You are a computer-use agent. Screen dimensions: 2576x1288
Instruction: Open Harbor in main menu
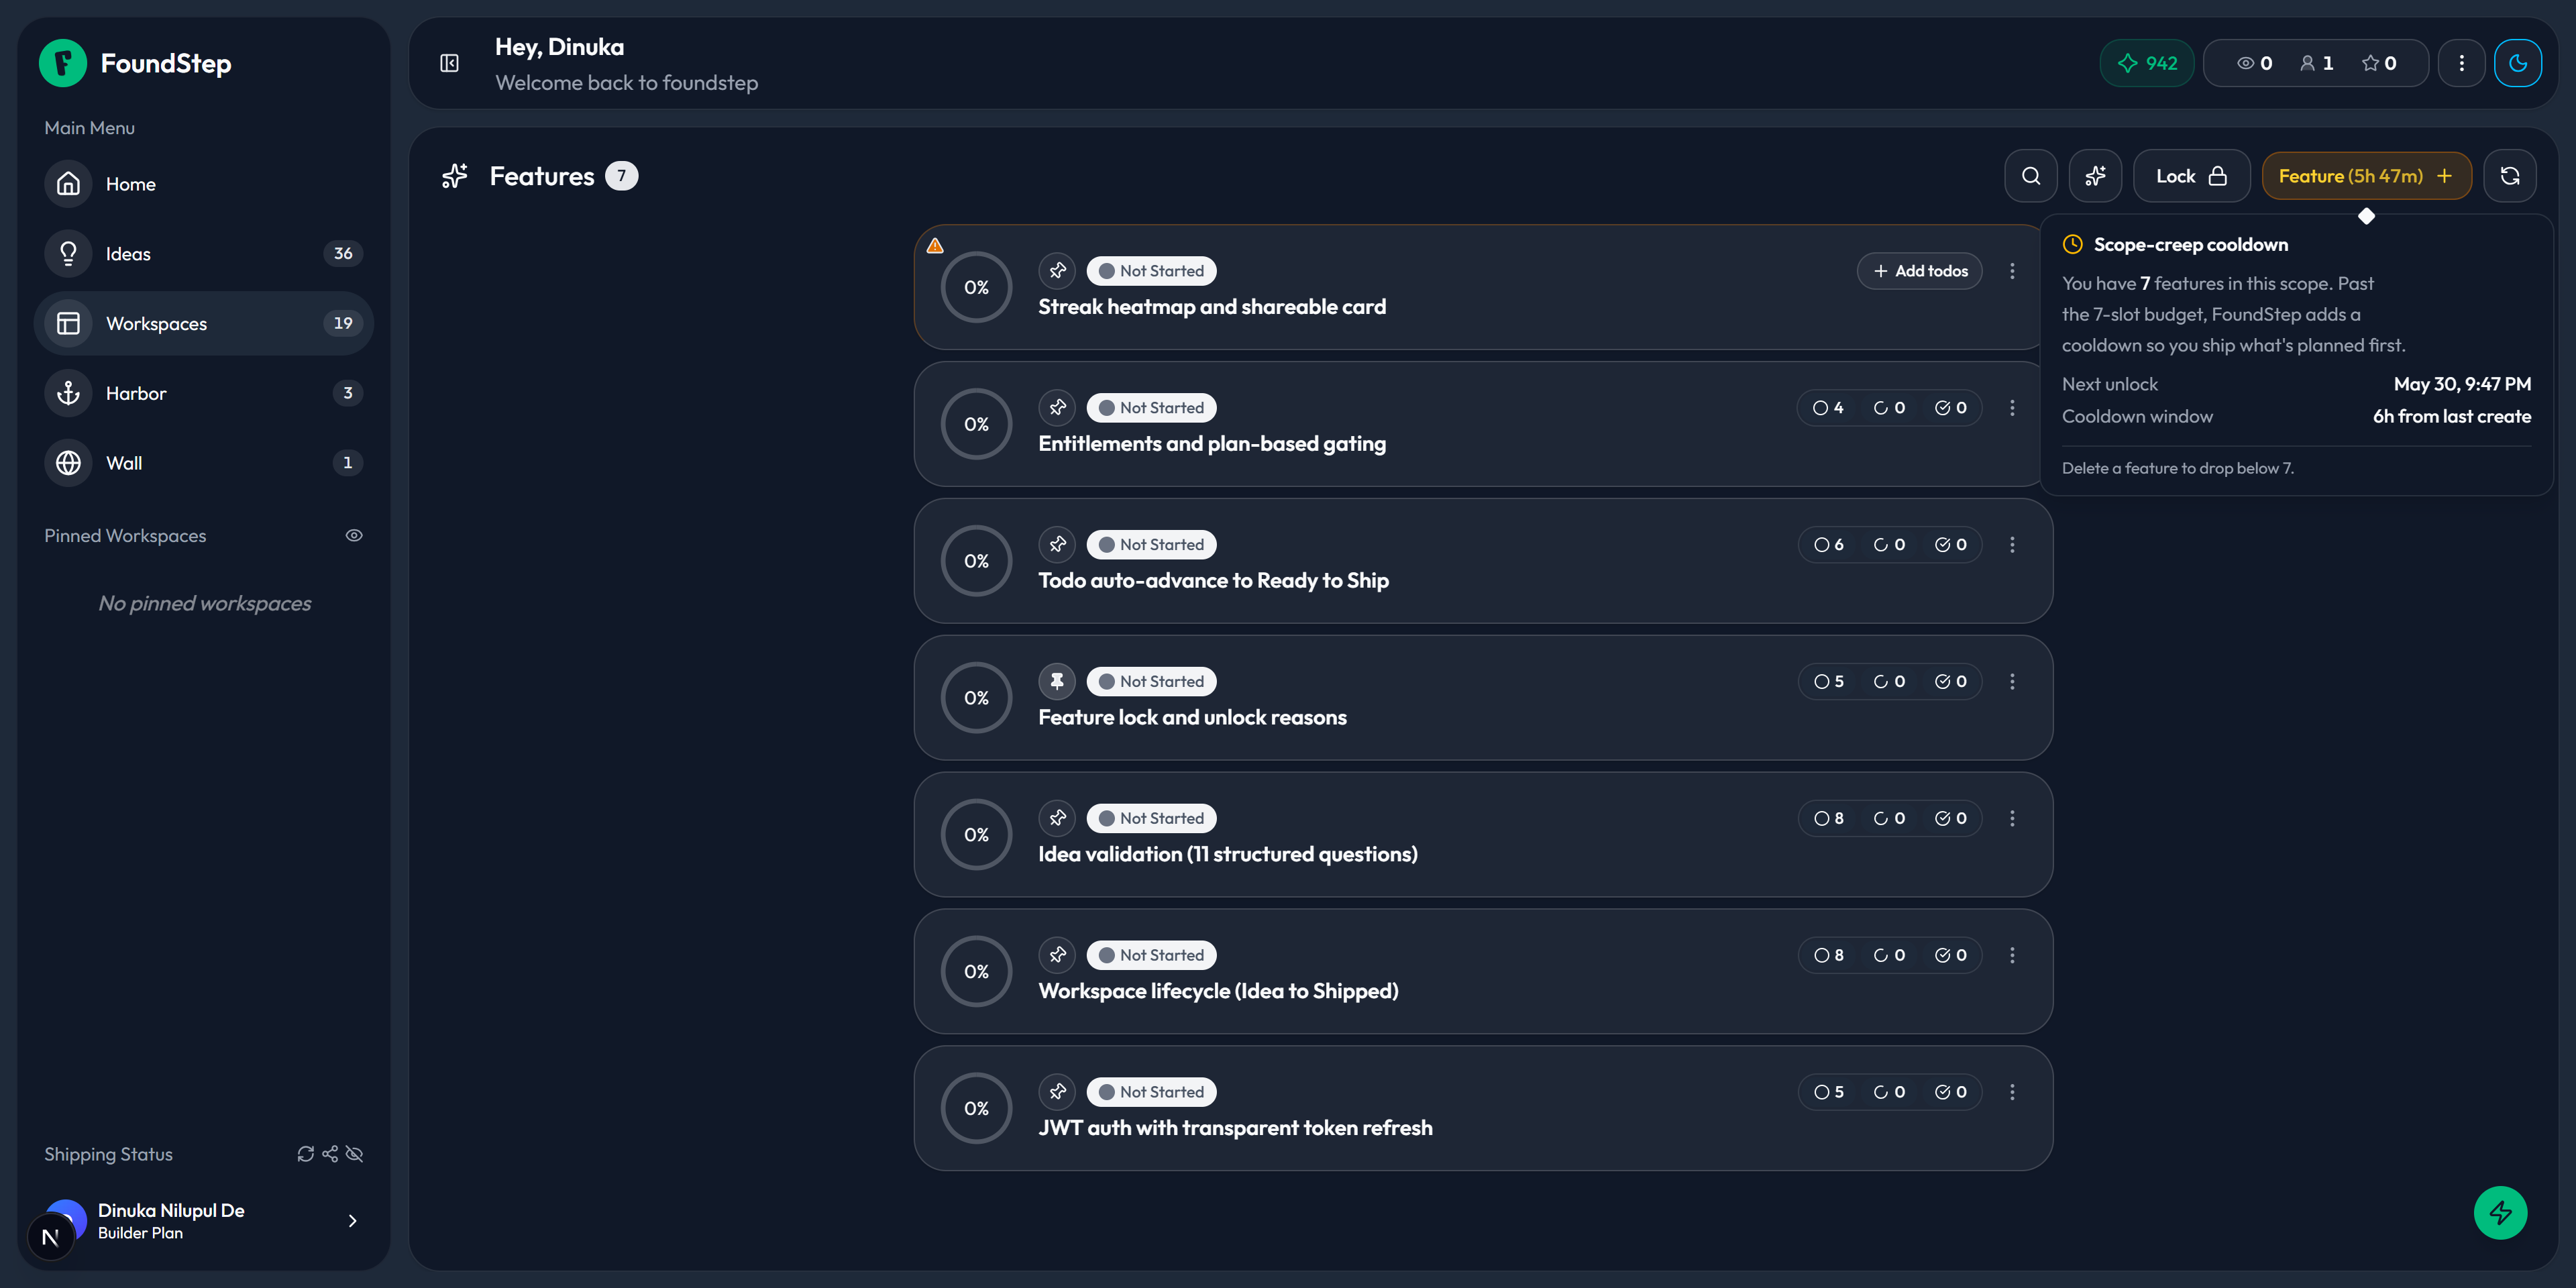click(x=204, y=393)
